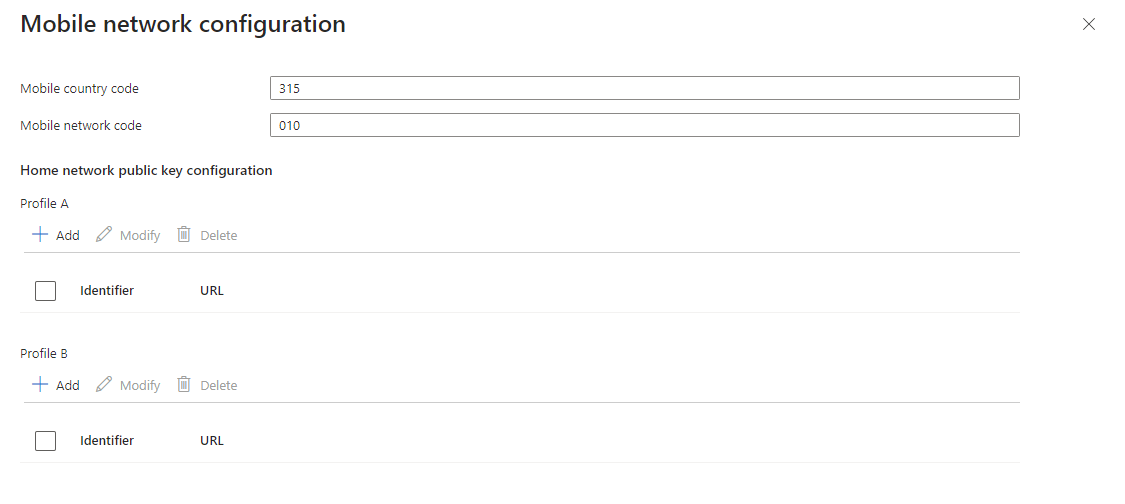Image resolution: width=1125 pixels, height=504 pixels.
Task: Click the Mobile network code label
Action: point(81,126)
